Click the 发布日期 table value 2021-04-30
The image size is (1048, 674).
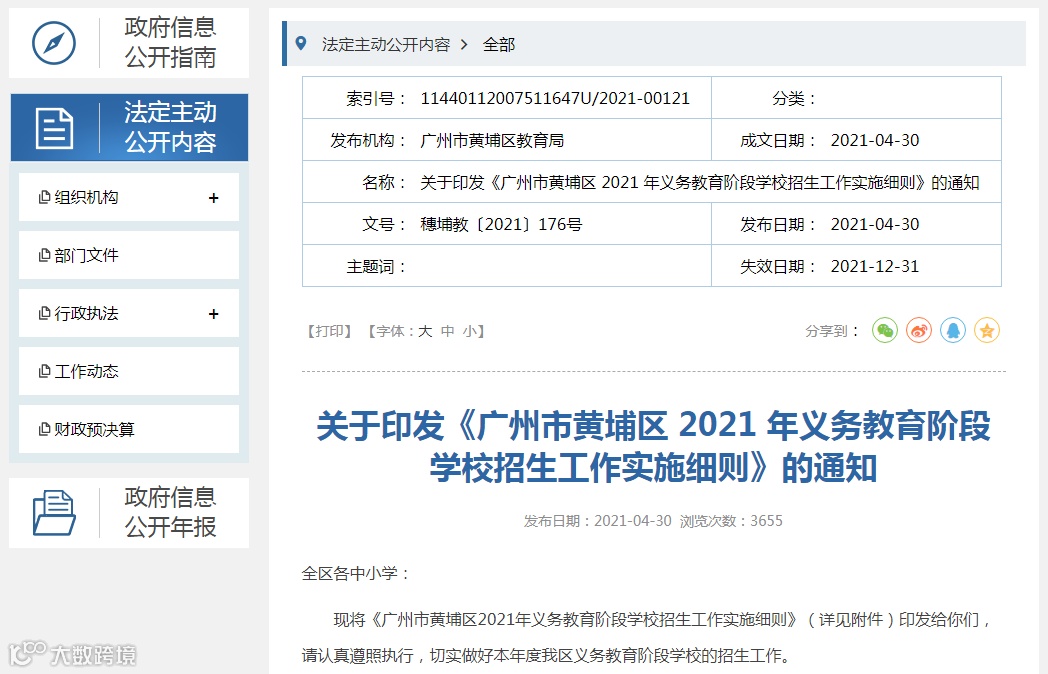875,224
